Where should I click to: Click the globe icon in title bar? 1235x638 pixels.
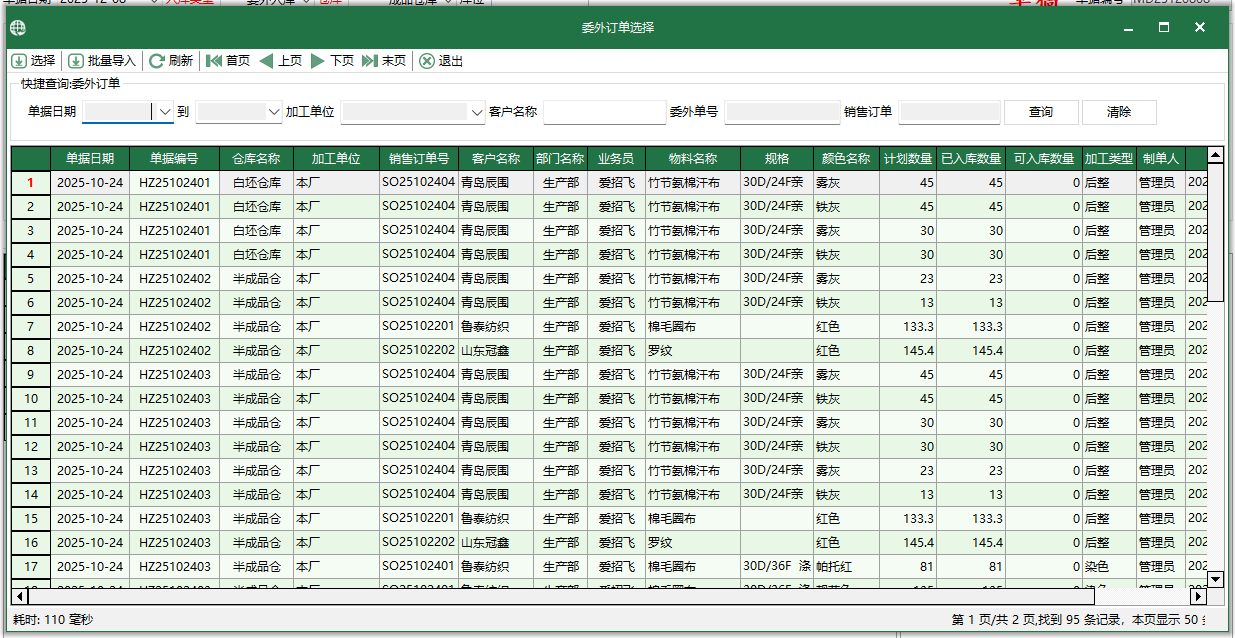(16, 28)
